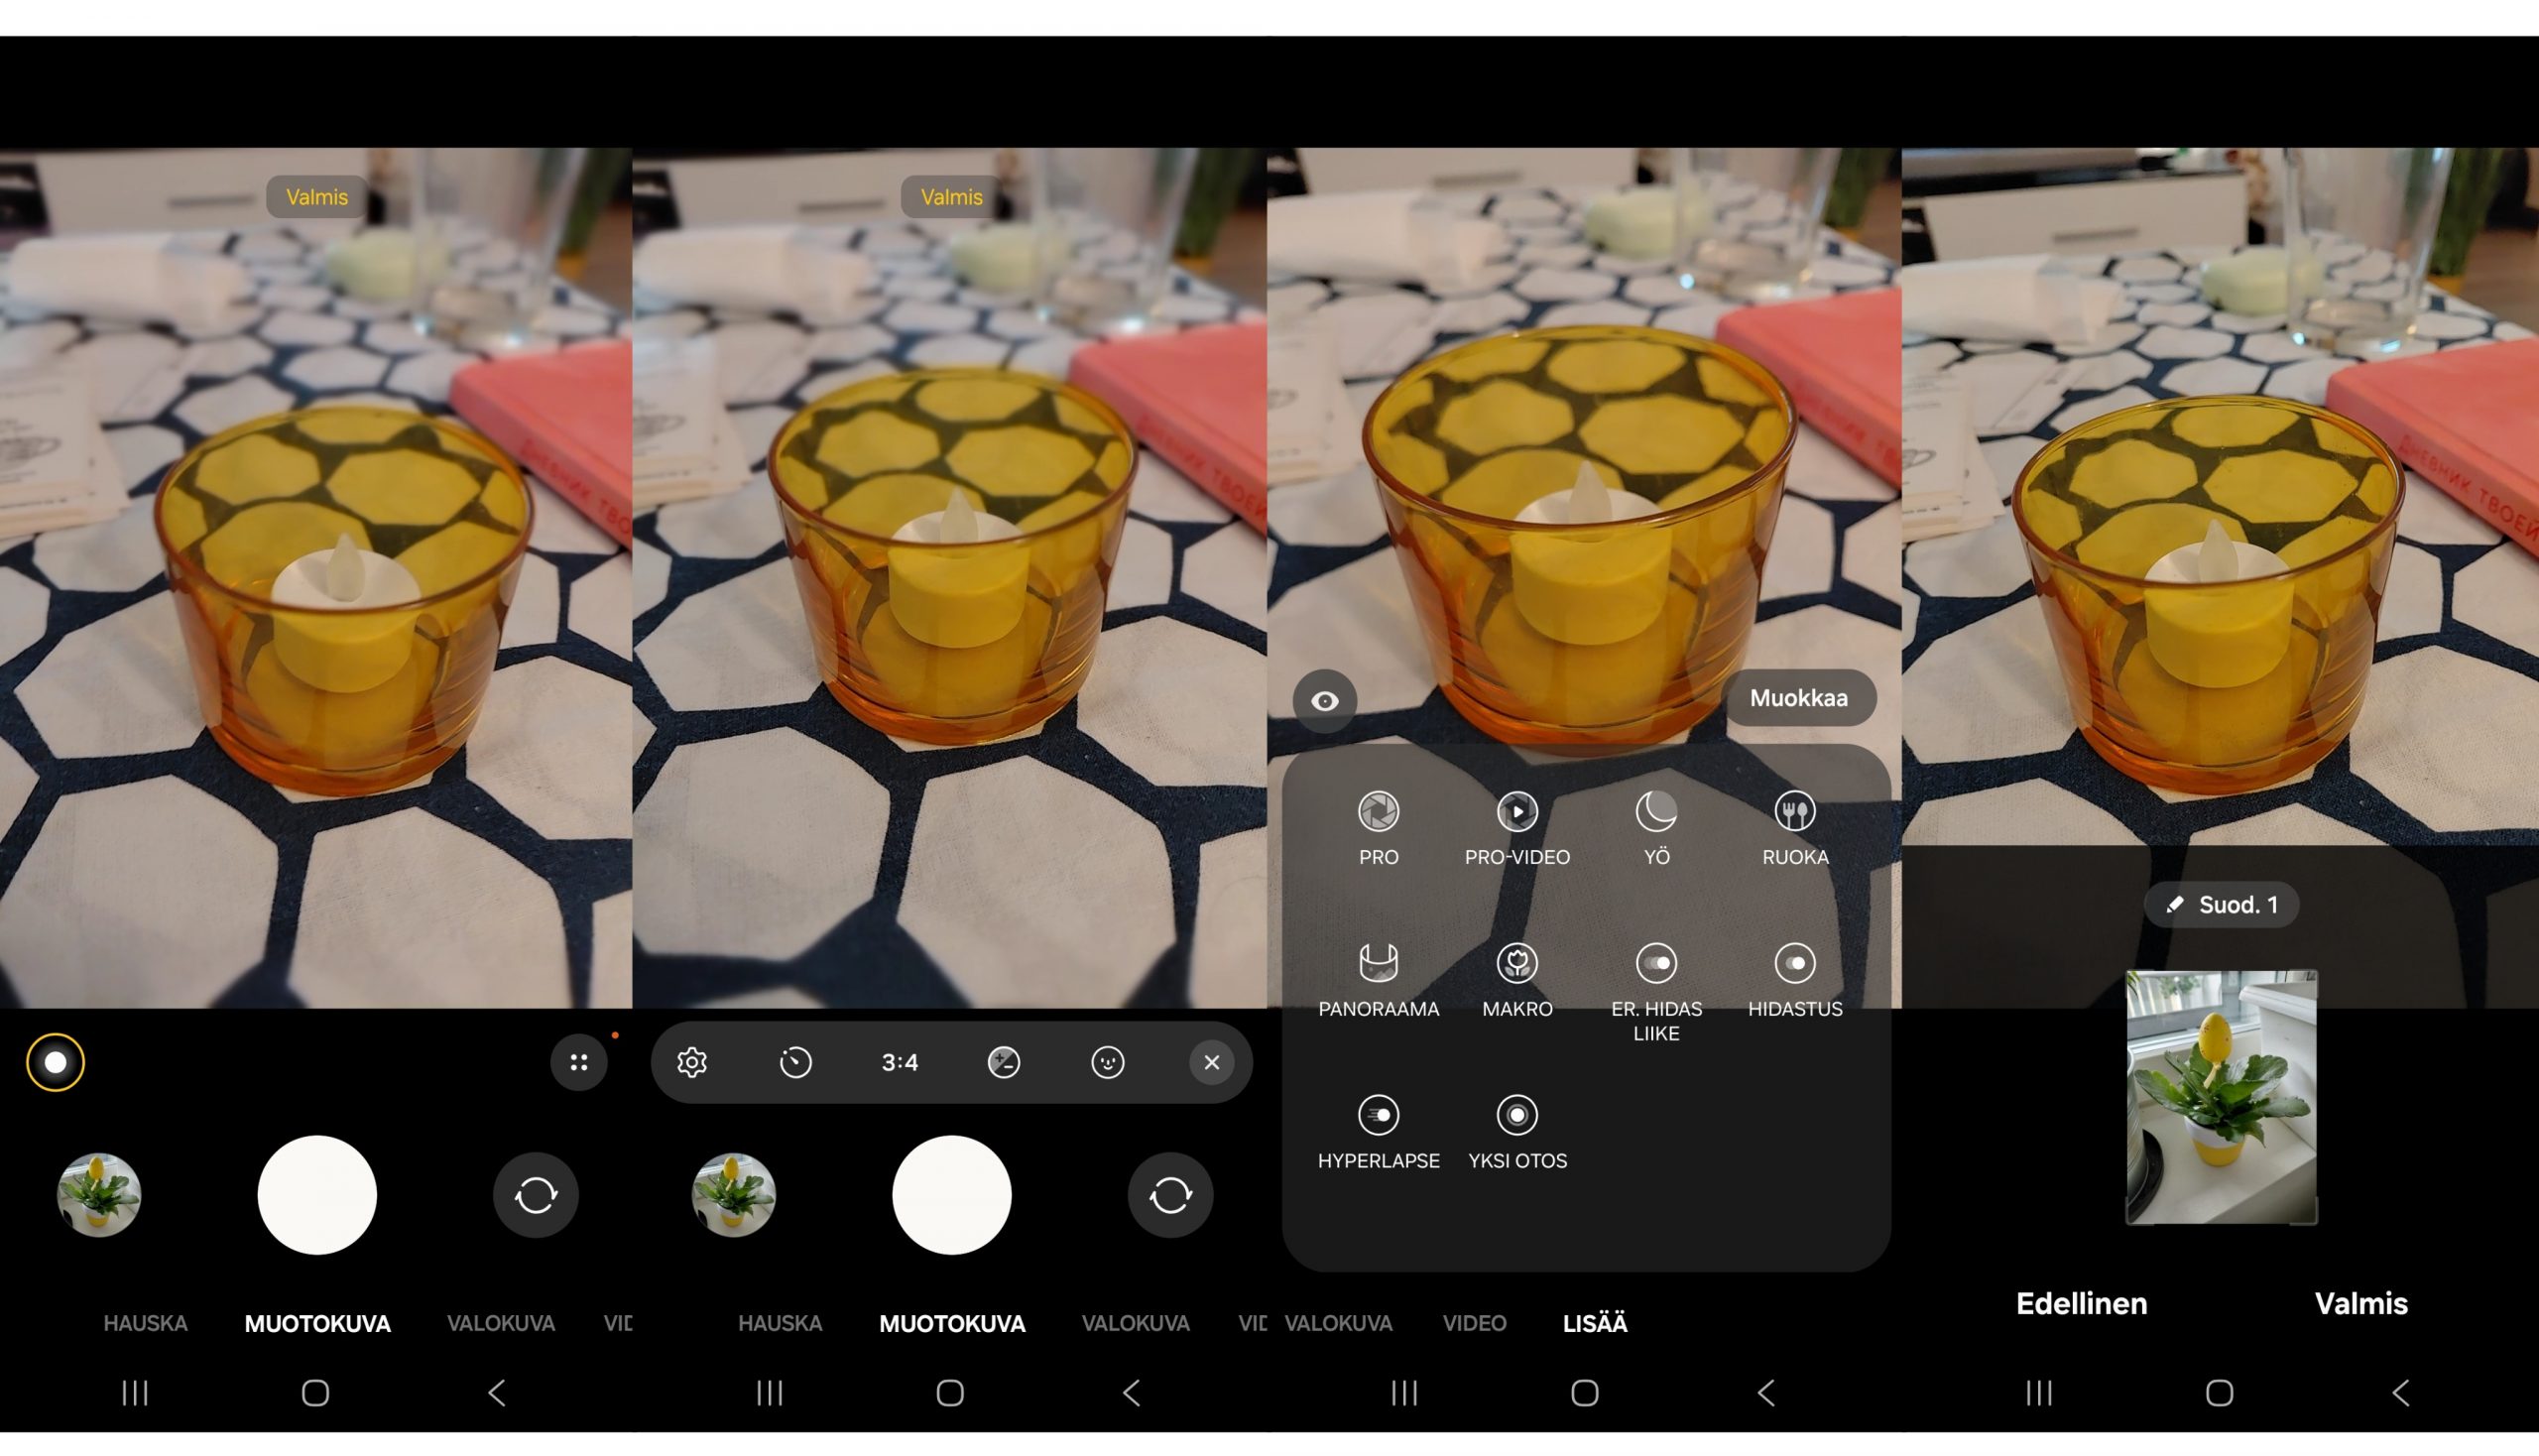
Task: Open the PRO camera mode
Action: click(1378, 812)
